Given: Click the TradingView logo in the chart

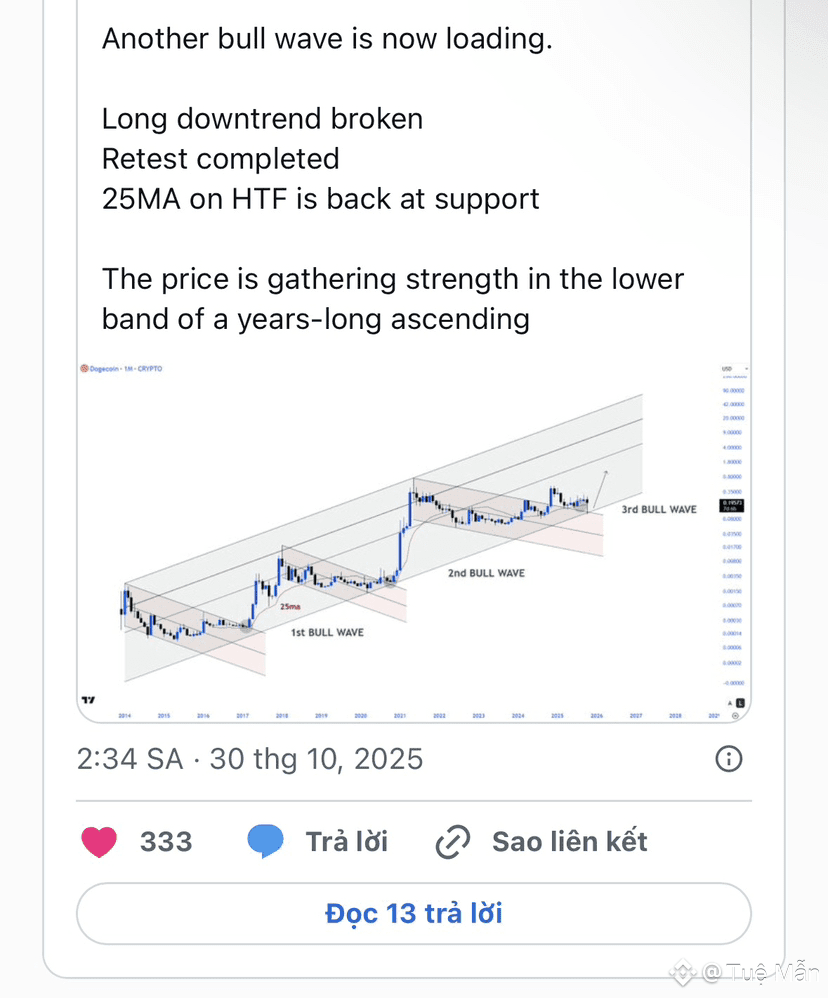Looking at the screenshot, I should pyautogui.click(x=88, y=700).
